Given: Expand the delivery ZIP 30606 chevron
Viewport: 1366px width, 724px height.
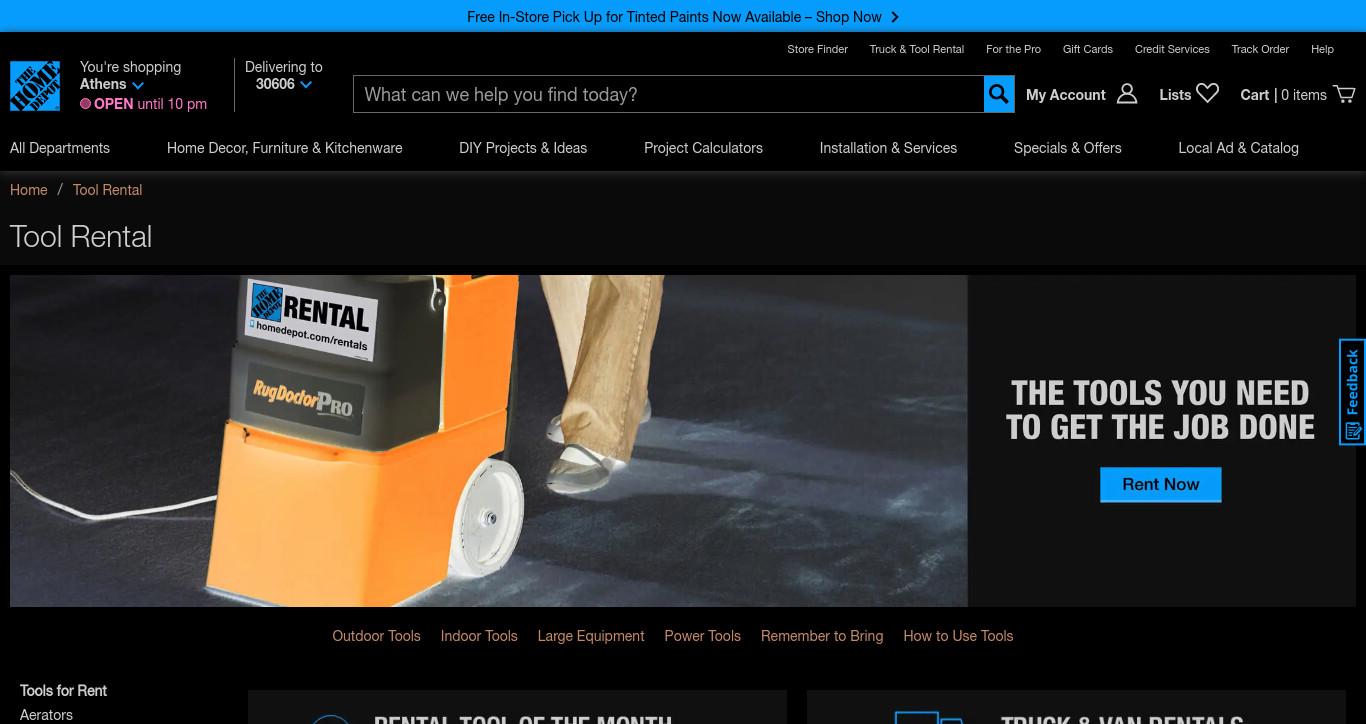Looking at the screenshot, I should (x=306, y=85).
